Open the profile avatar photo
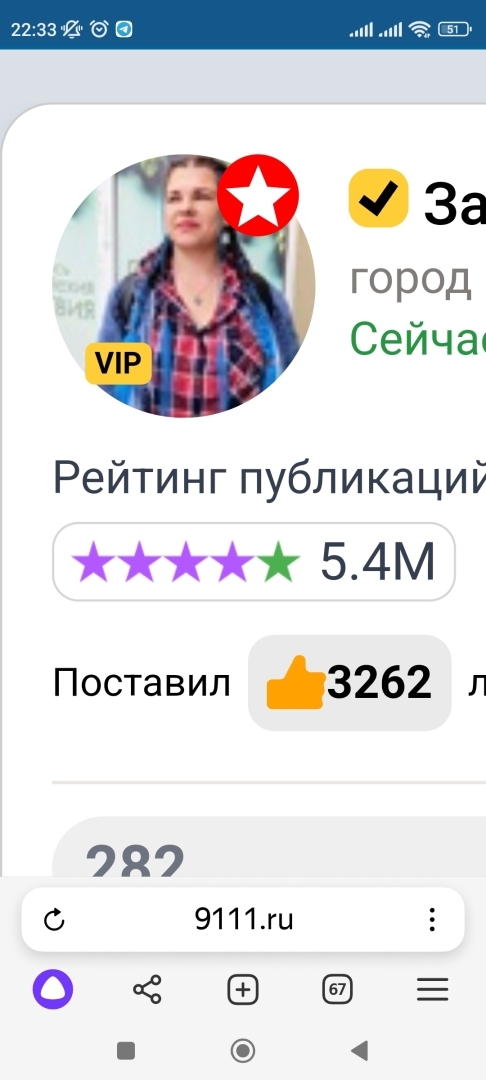This screenshot has height=1080, width=486. [184, 286]
